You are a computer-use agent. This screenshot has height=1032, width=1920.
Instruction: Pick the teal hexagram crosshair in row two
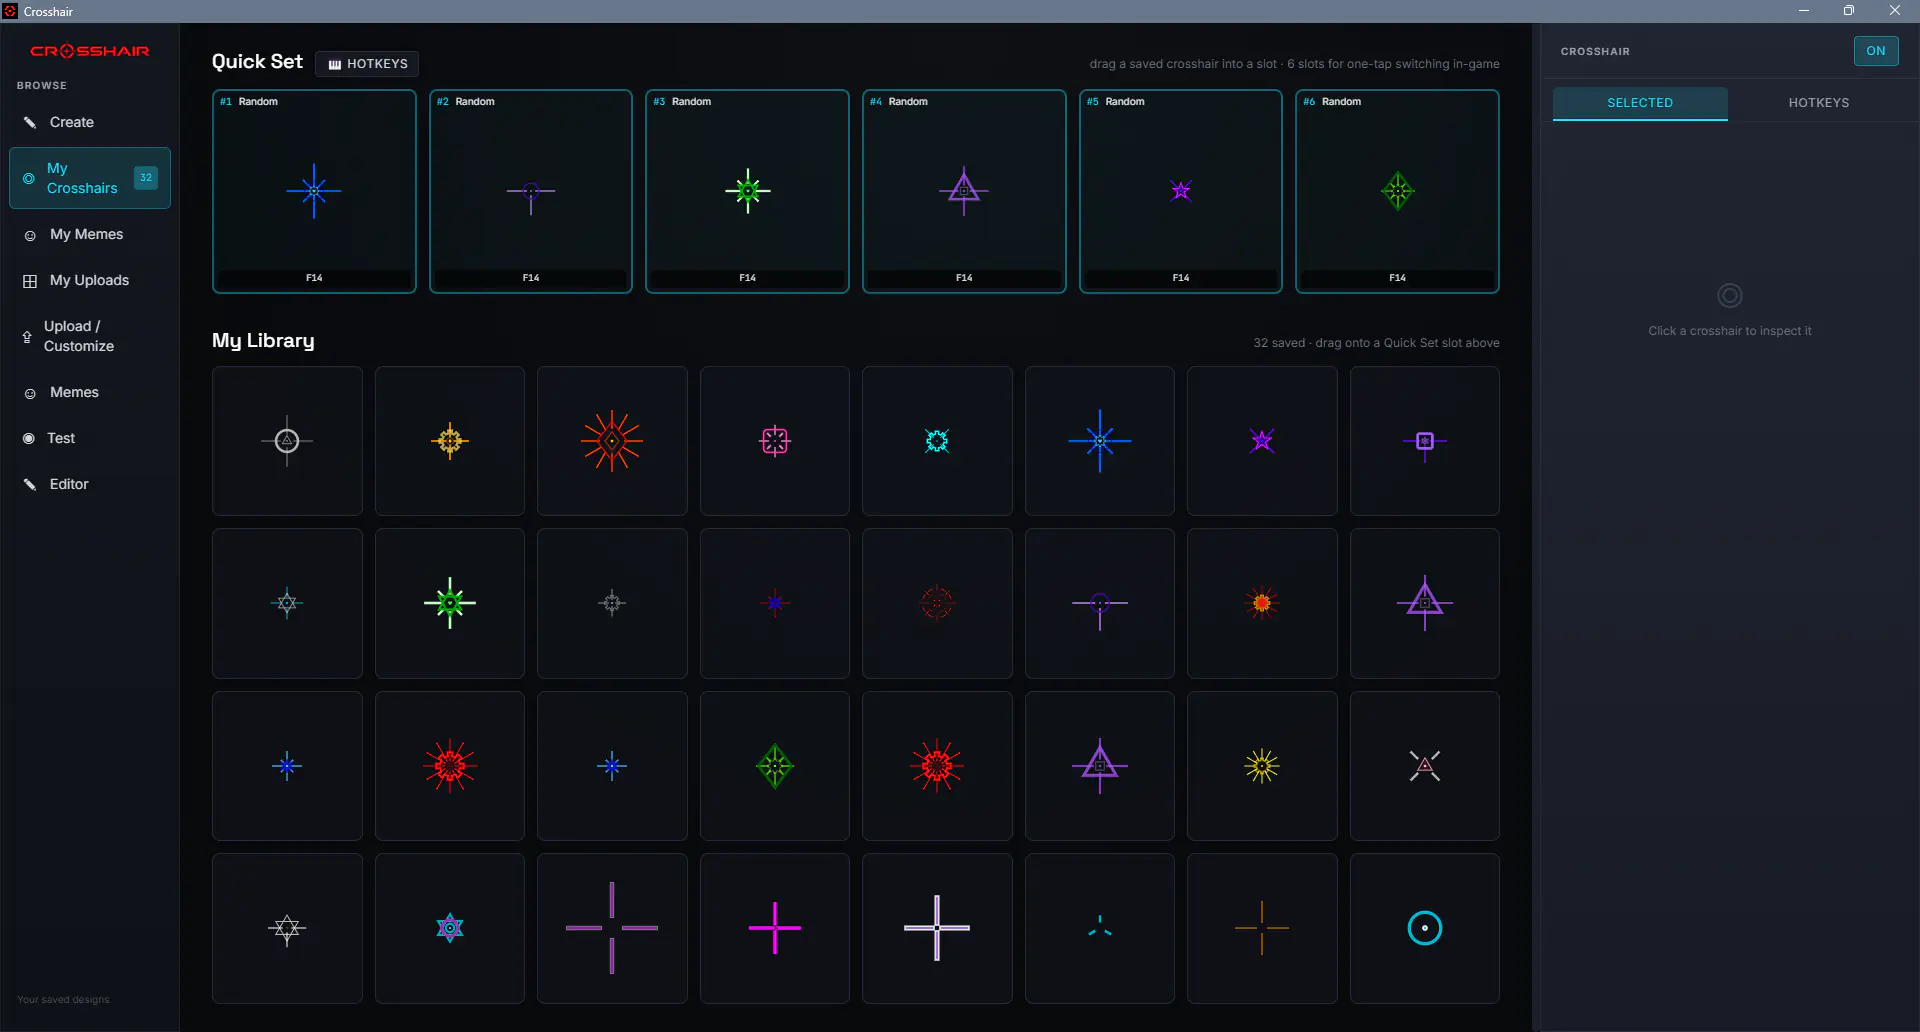287,603
